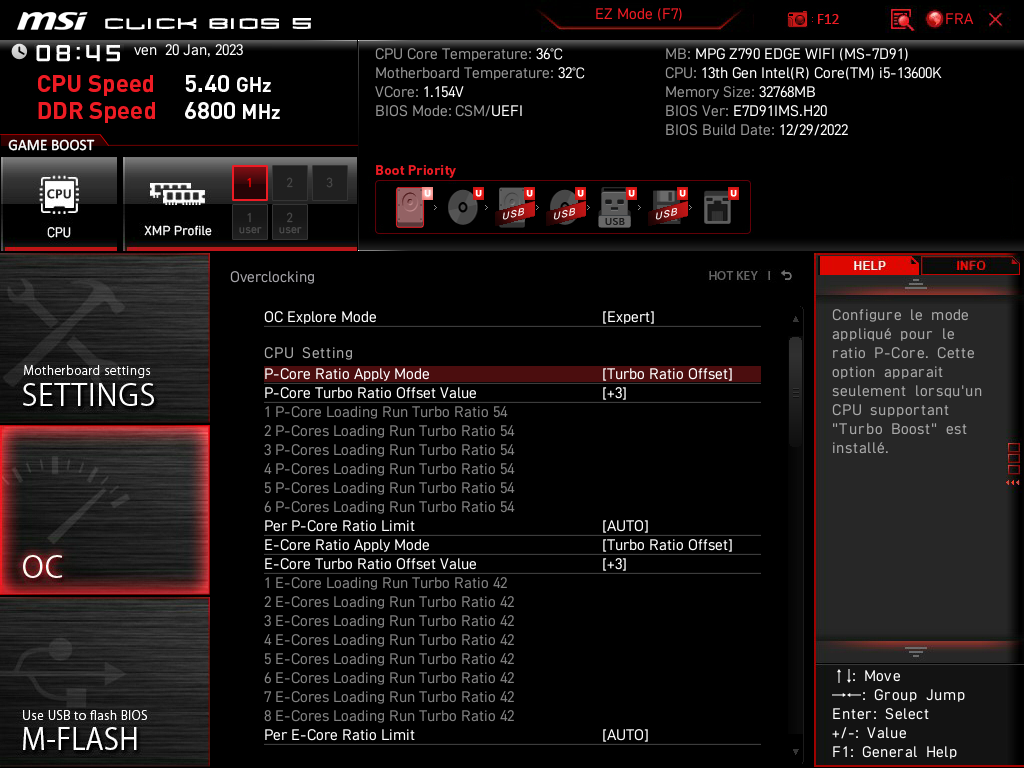Open Per E-Core Ratio Limit [AUTO]
The image size is (1024, 768).
[512, 735]
